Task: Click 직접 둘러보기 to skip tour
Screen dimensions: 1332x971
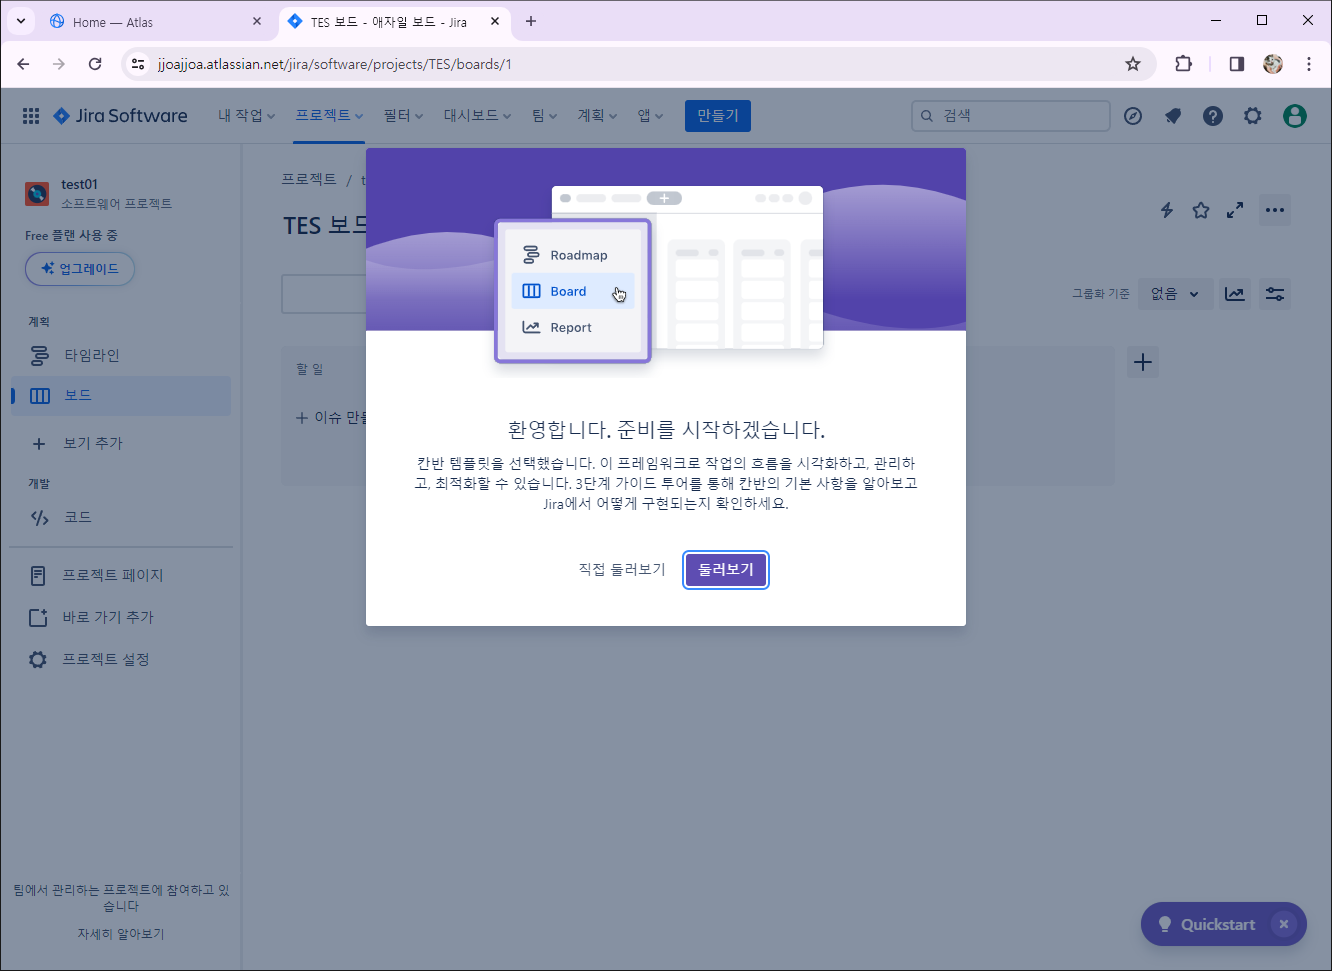Action: click(622, 570)
